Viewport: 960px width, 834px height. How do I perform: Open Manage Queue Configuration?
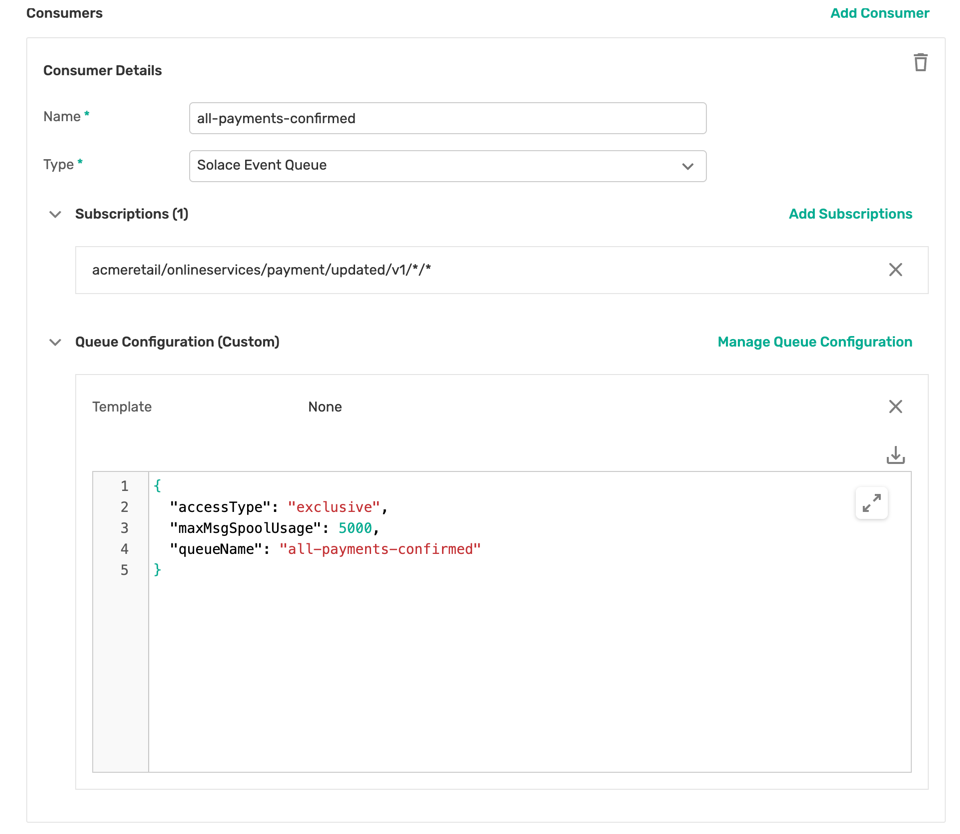tap(814, 341)
